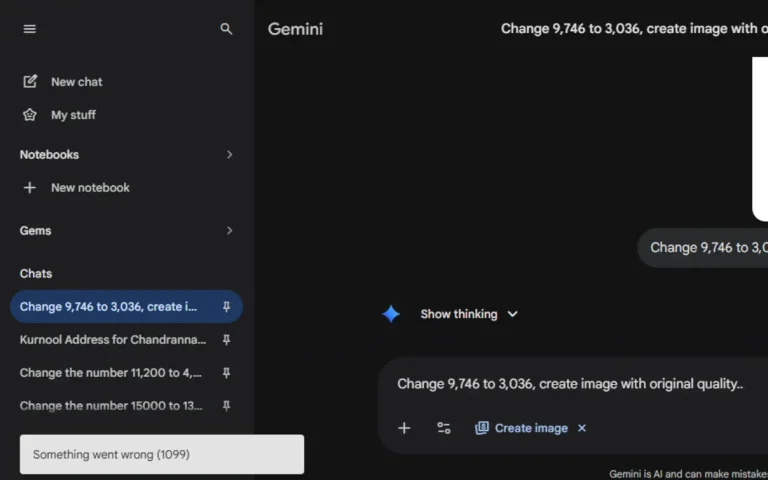Open the 'Change the number 11,200 to 4,...' chat
Viewport: 768px width, 480px height.
pyautogui.click(x=111, y=373)
